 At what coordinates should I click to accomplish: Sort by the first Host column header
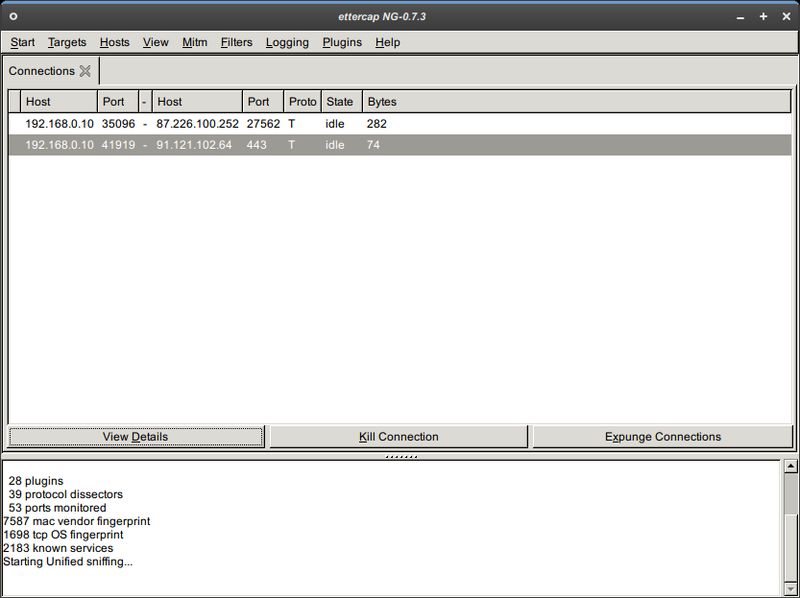tap(59, 102)
